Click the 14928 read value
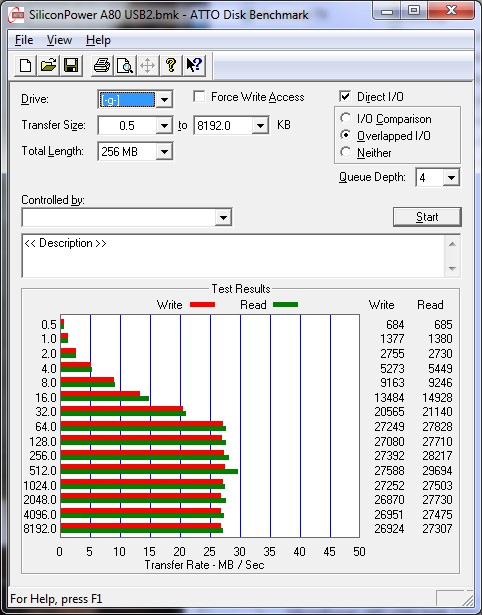Screen dimensions: 482x615 pyautogui.click(x=437, y=397)
